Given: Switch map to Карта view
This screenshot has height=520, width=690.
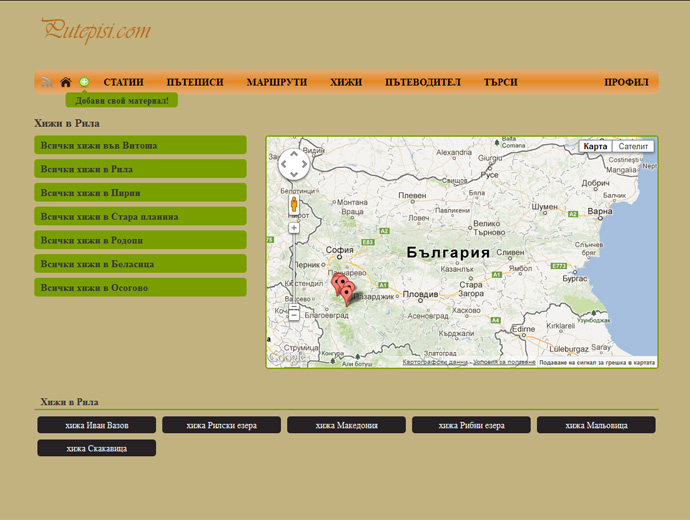Looking at the screenshot, I should tap(595, 146).
